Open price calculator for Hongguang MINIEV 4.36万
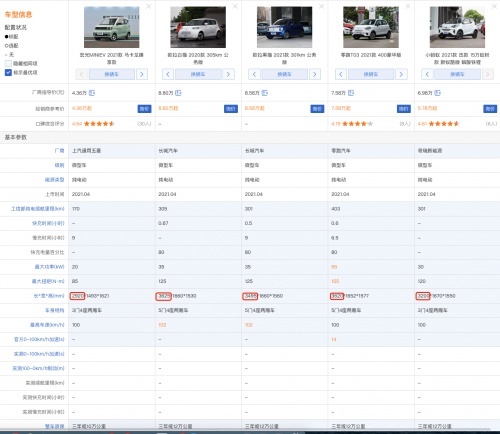Screen dimensions: 500x434 point(92,93)
